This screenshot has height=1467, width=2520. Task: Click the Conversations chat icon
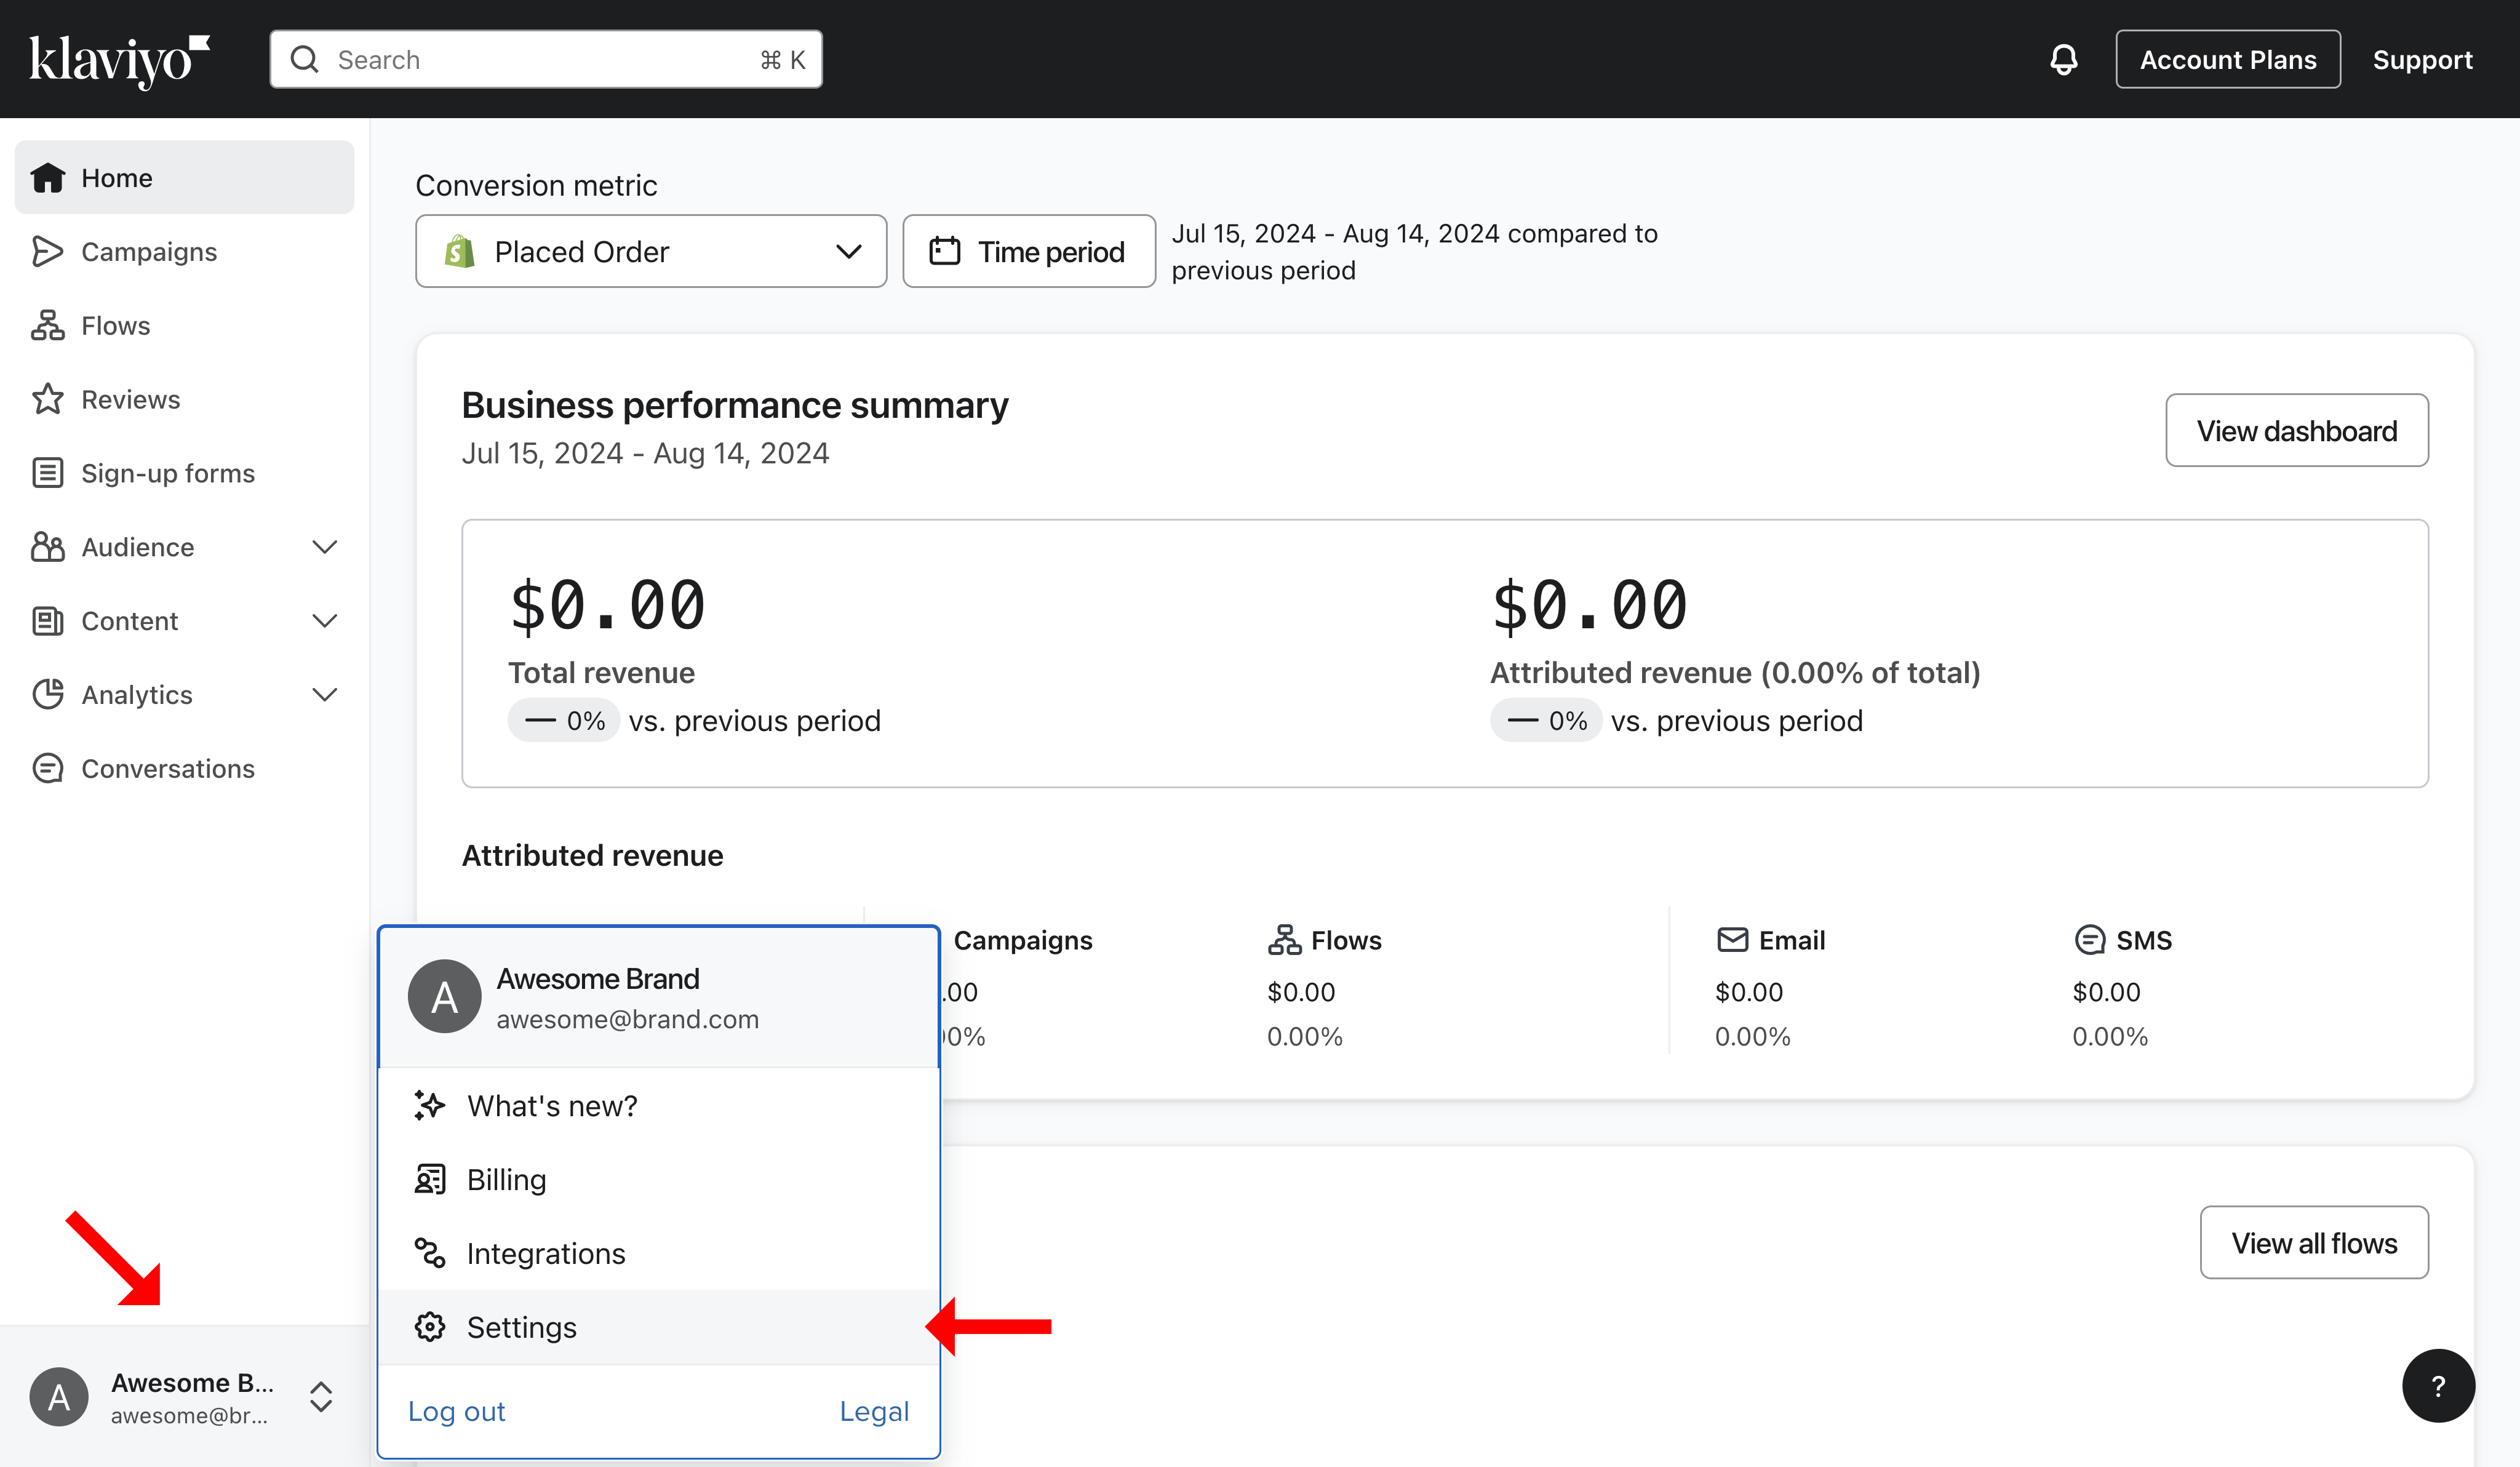pyautogui.click(x=48, y=769)
